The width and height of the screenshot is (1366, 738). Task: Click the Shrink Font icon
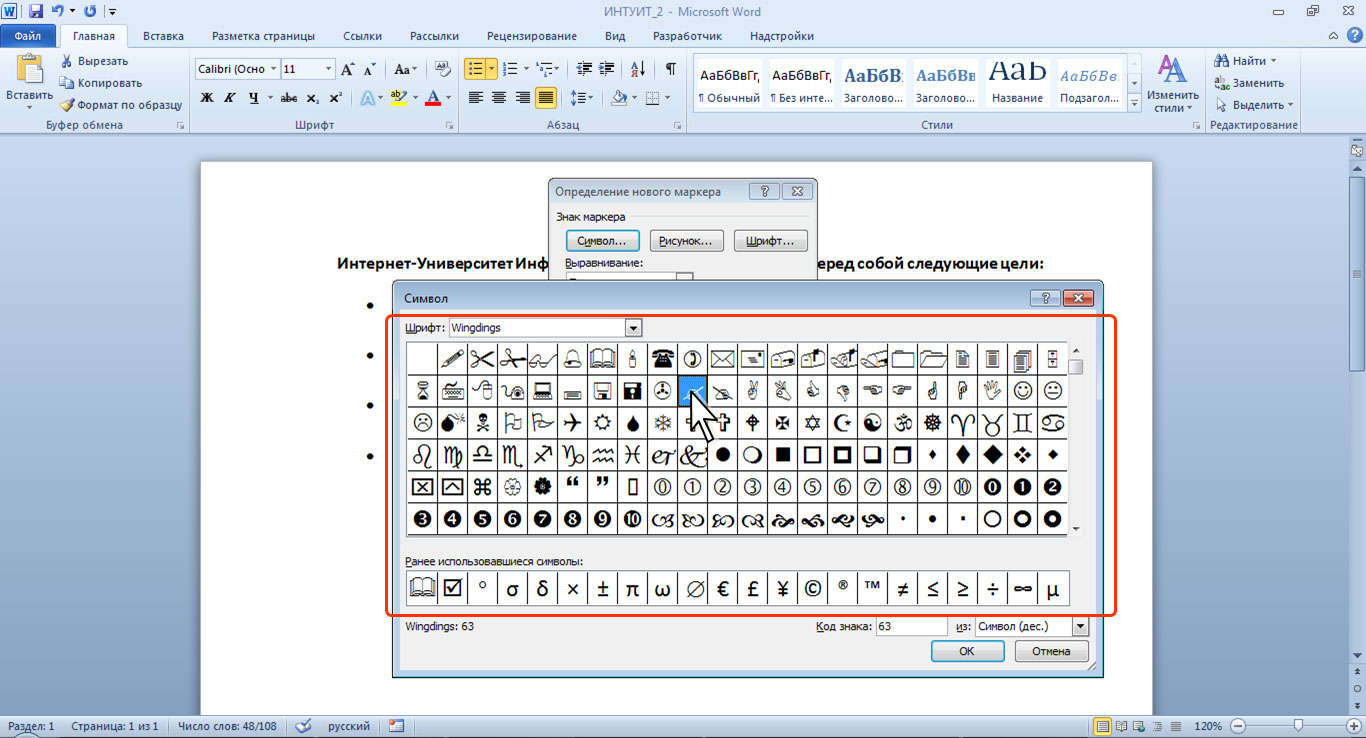[x=370, y=69]
